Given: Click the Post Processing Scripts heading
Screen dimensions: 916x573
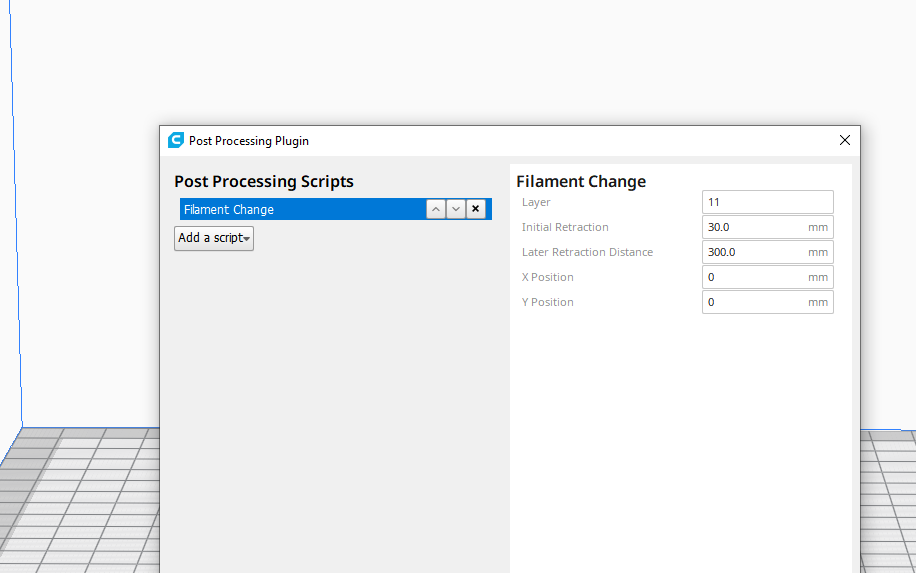Looking at the screenshot, I should pyautogui.click(x=264, y=181).
